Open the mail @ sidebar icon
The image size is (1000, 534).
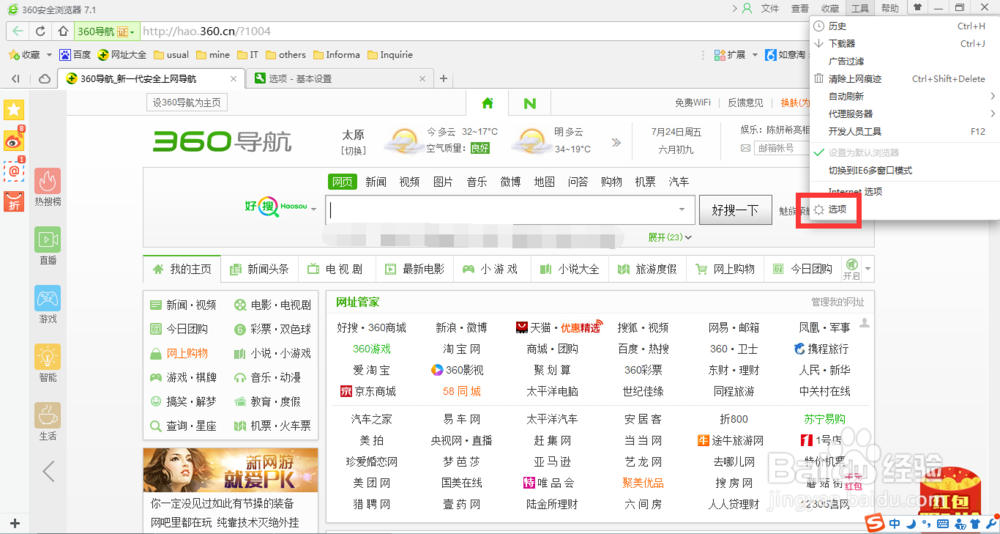pyautogui.click(x=14, y=170)
